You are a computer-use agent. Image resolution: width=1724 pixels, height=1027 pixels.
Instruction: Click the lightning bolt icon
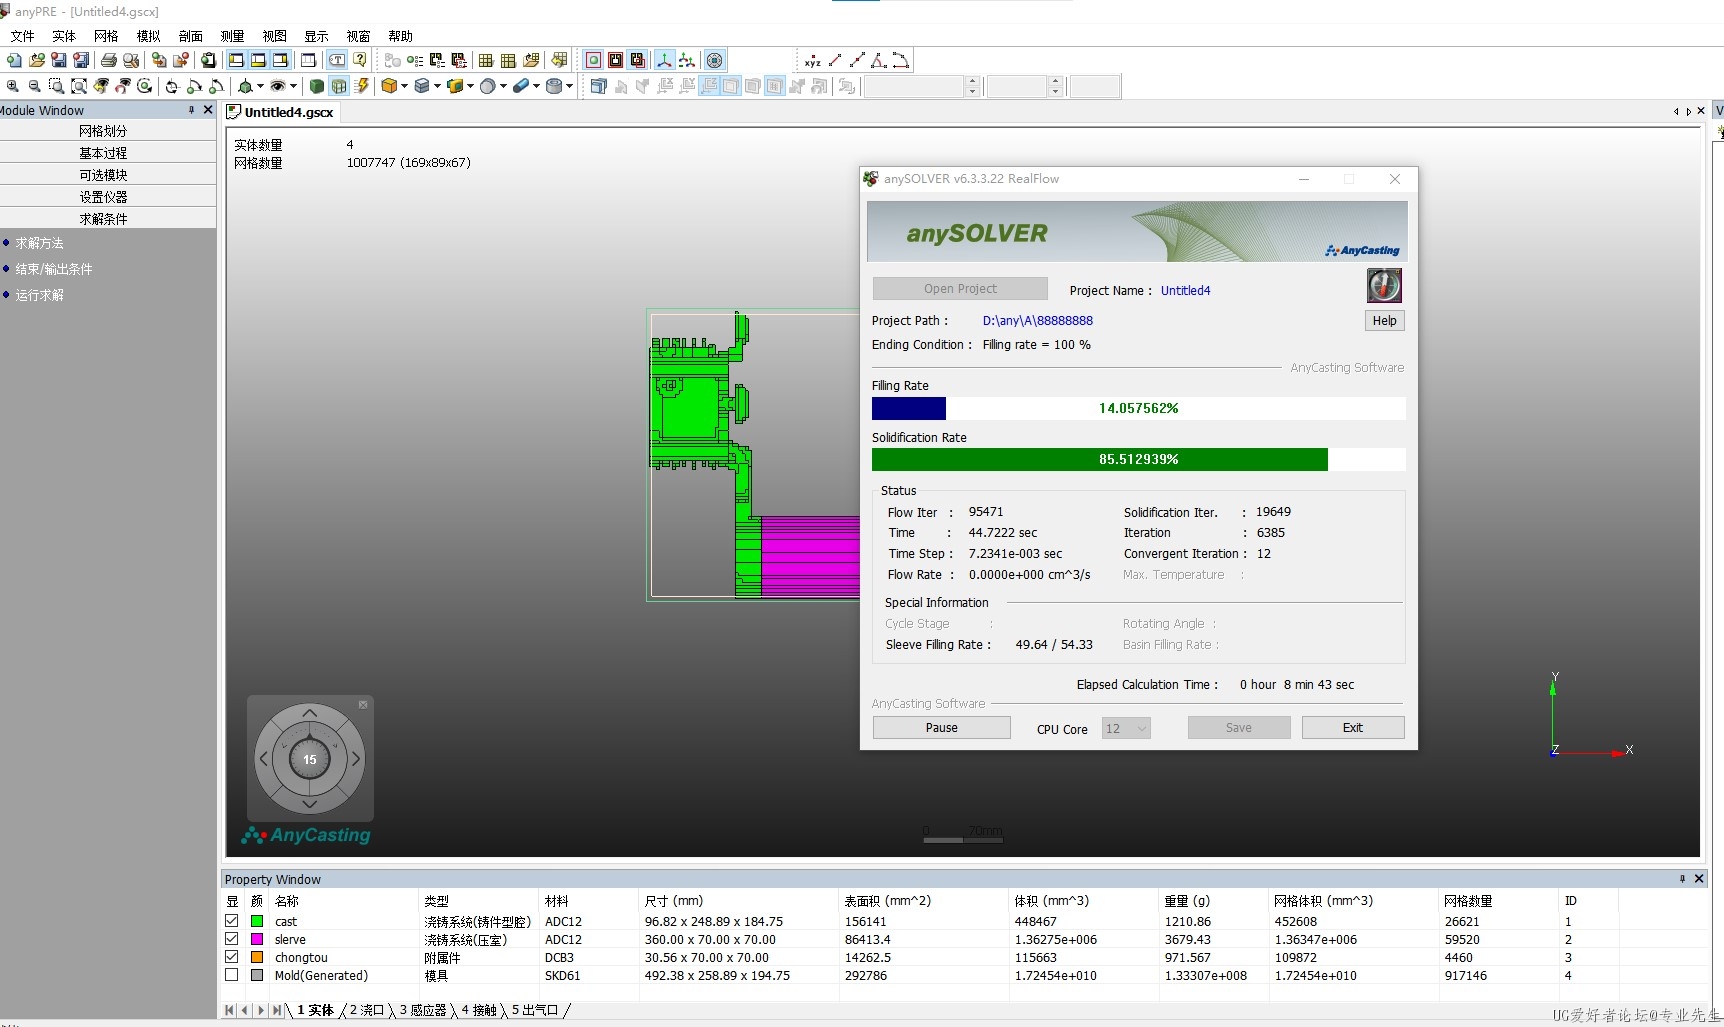coord(361,86)
